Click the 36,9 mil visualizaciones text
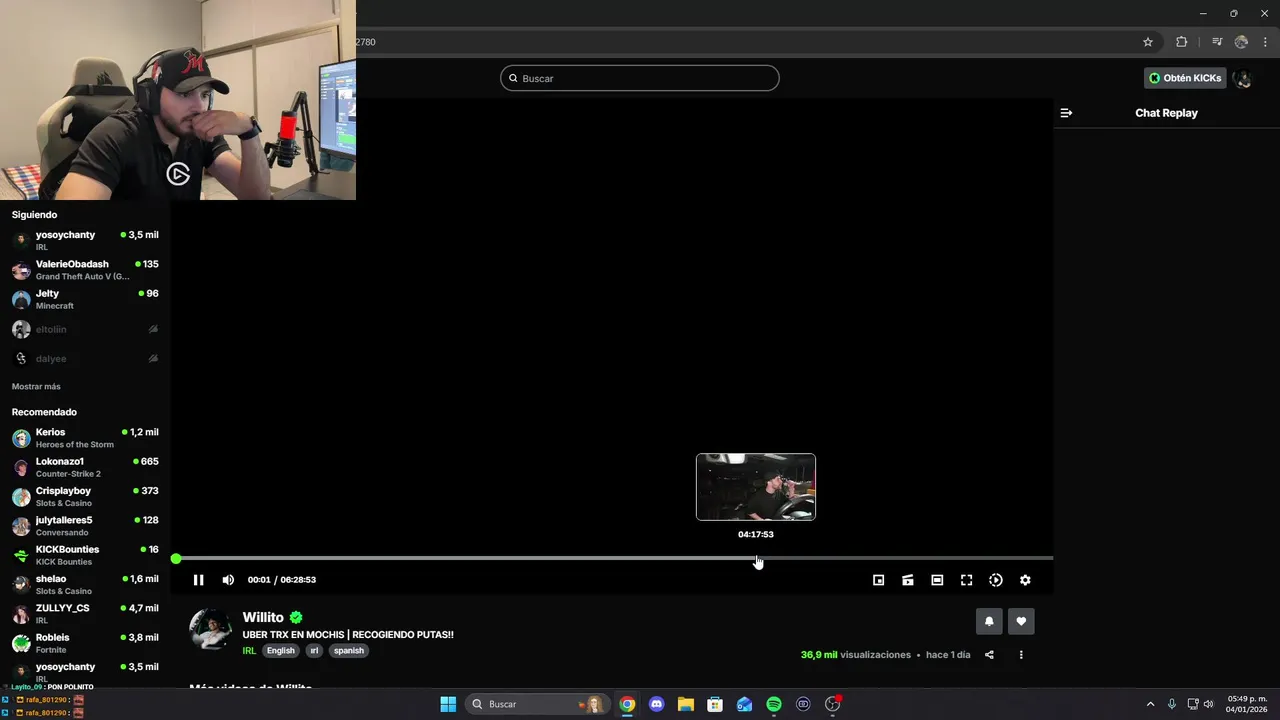The height and width of the screenshot is (720, 1280). (x=856, y=655)
